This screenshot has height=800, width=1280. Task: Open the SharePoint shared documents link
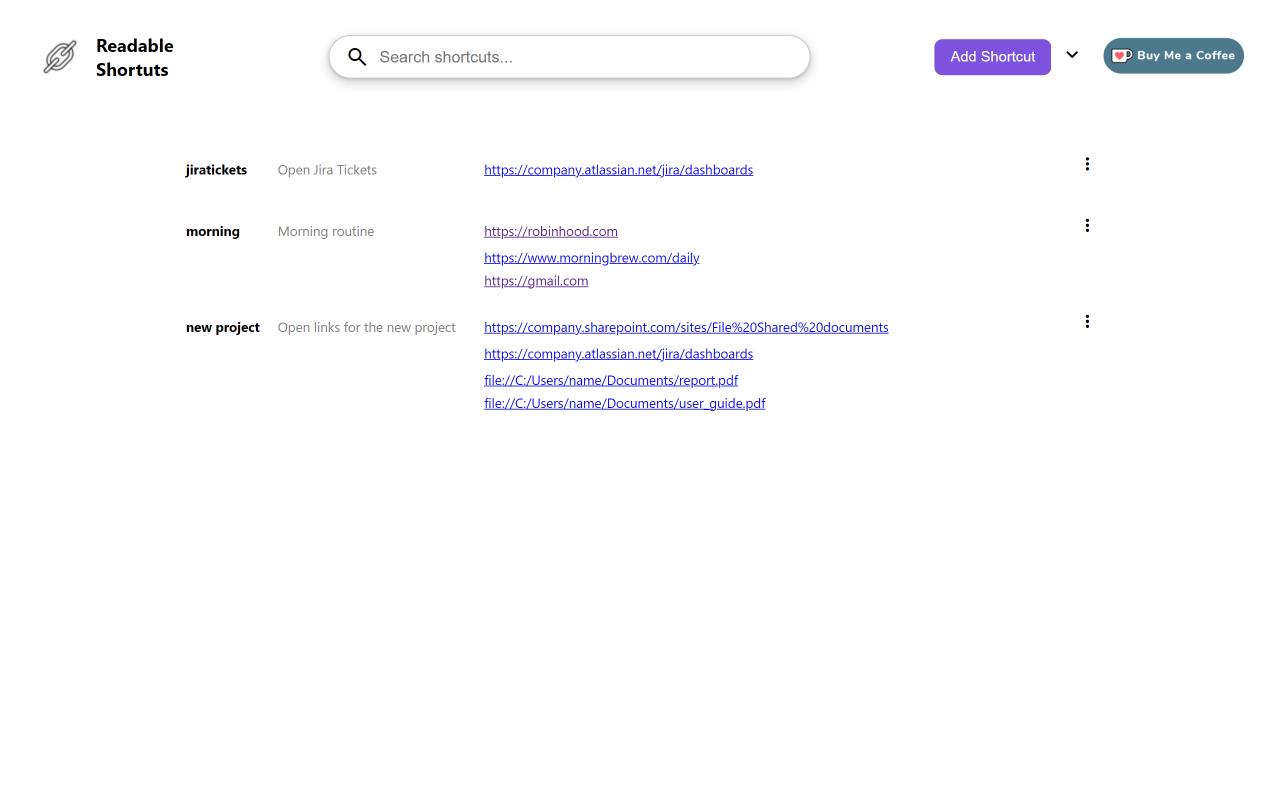(686, 327)
